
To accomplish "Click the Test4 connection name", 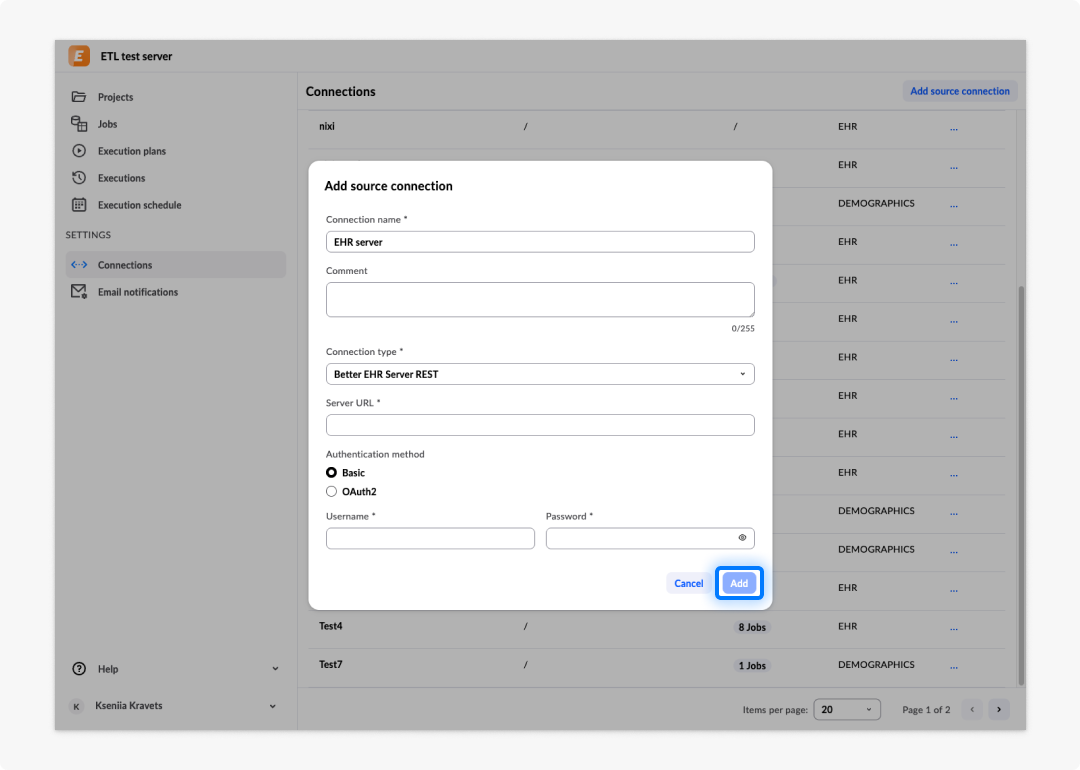I will 331,626.
